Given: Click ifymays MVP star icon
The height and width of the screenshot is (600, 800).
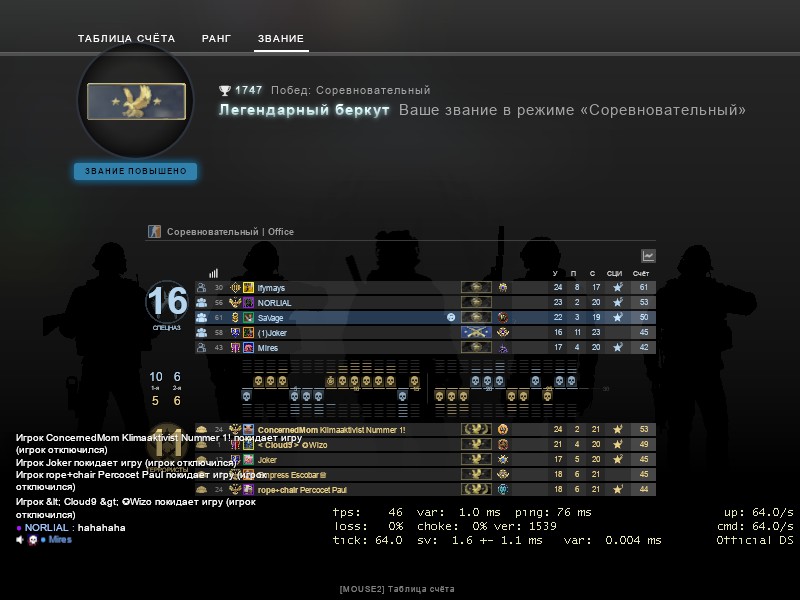Looking at the screenshot, I should (x=617, y=287).
